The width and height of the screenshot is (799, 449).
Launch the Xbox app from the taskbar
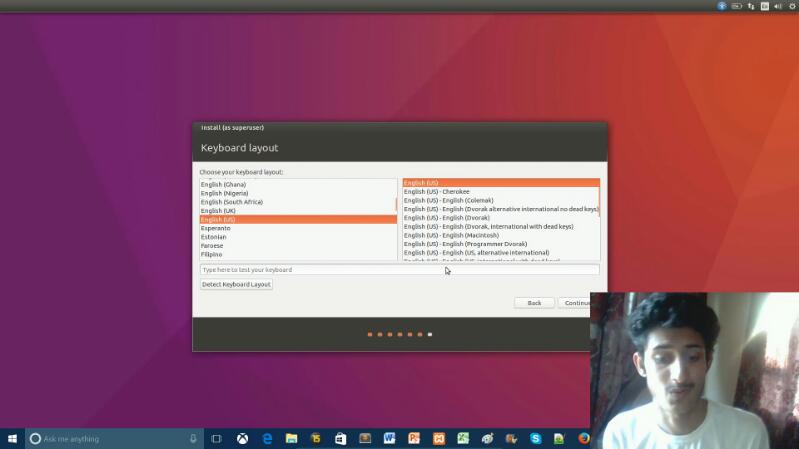click(x=243, y=438)
